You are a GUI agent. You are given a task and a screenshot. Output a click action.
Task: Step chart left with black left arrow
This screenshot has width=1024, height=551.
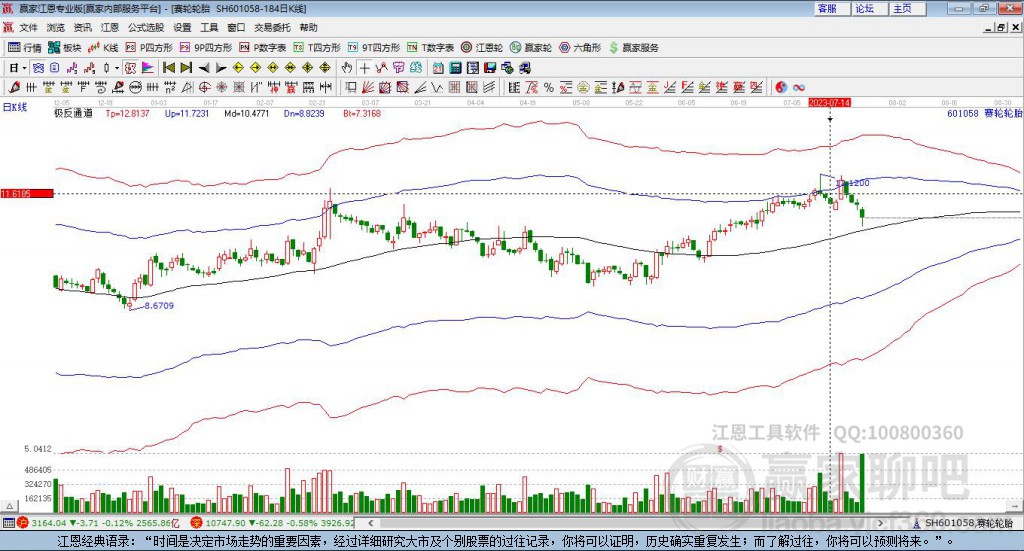204,68
